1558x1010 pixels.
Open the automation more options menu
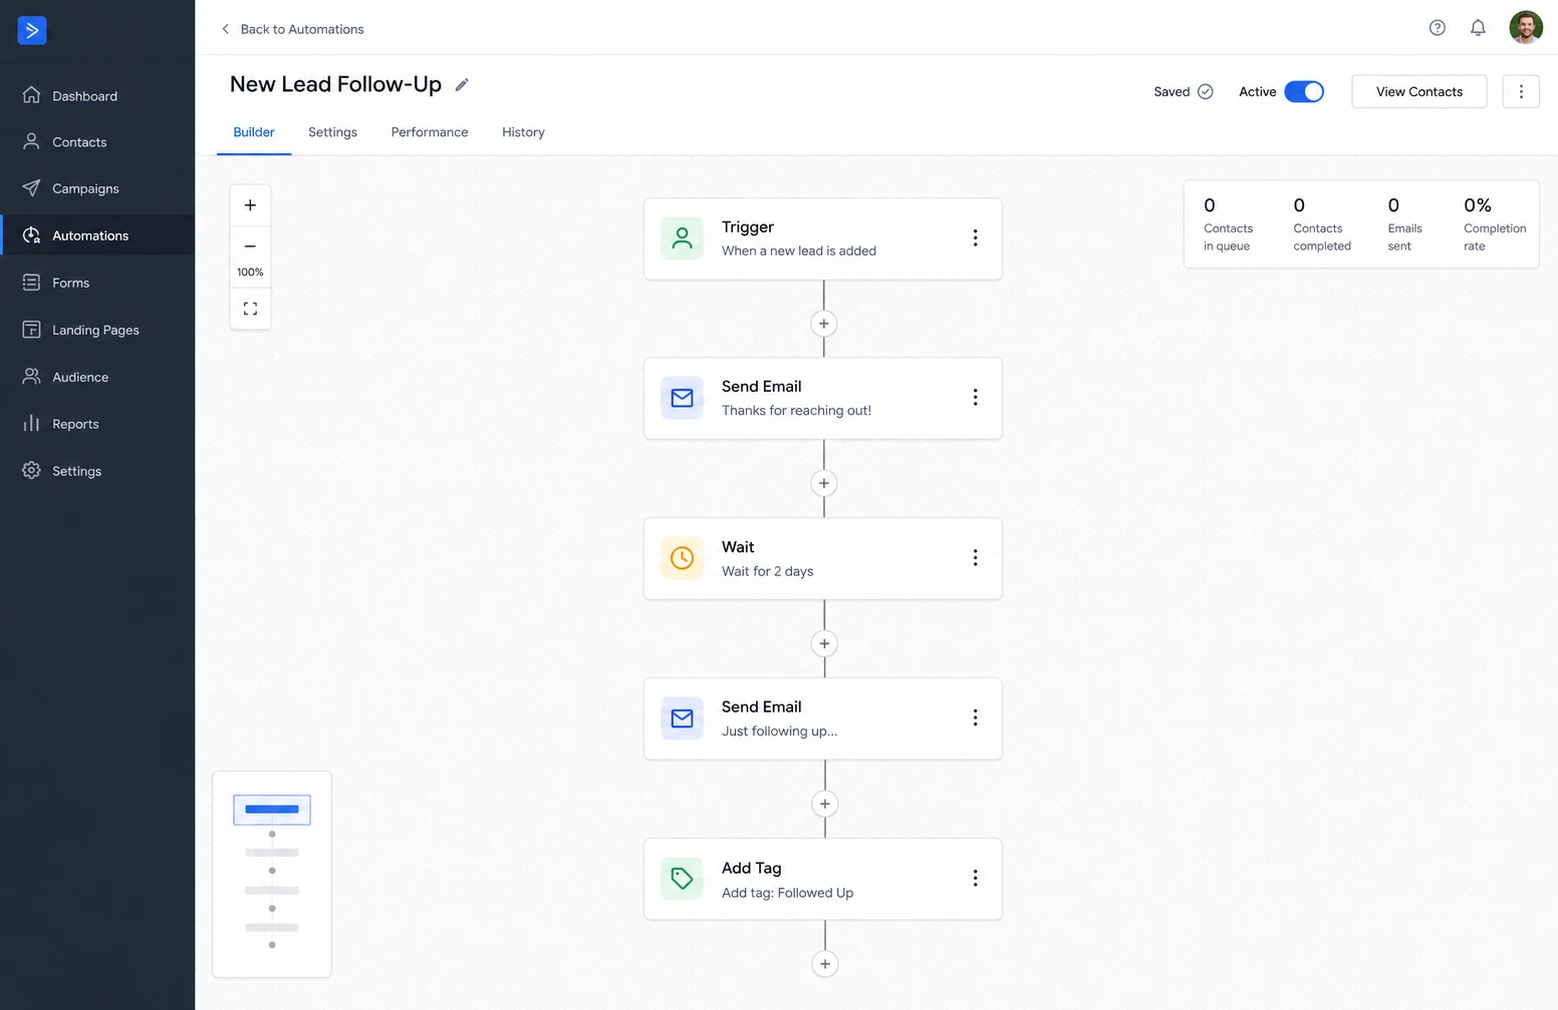pos(1521,92)
